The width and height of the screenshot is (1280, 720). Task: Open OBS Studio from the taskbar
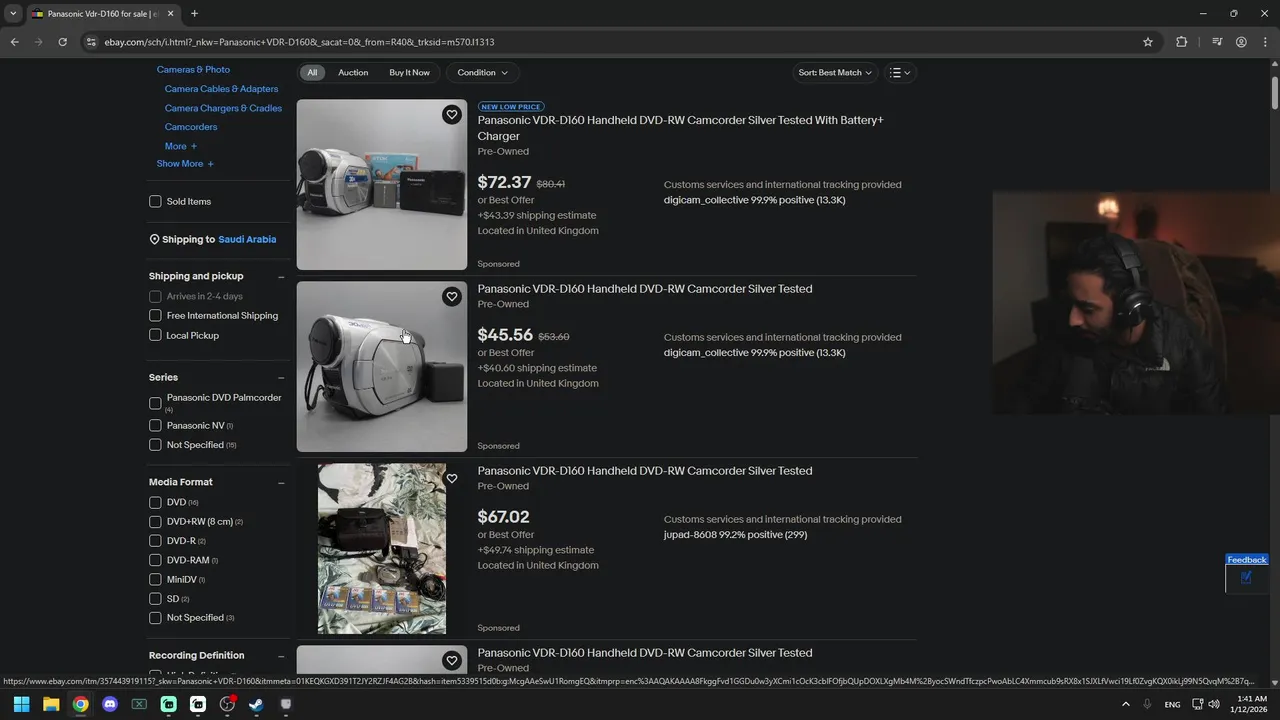pyautogui.click(x=227, y=704)
